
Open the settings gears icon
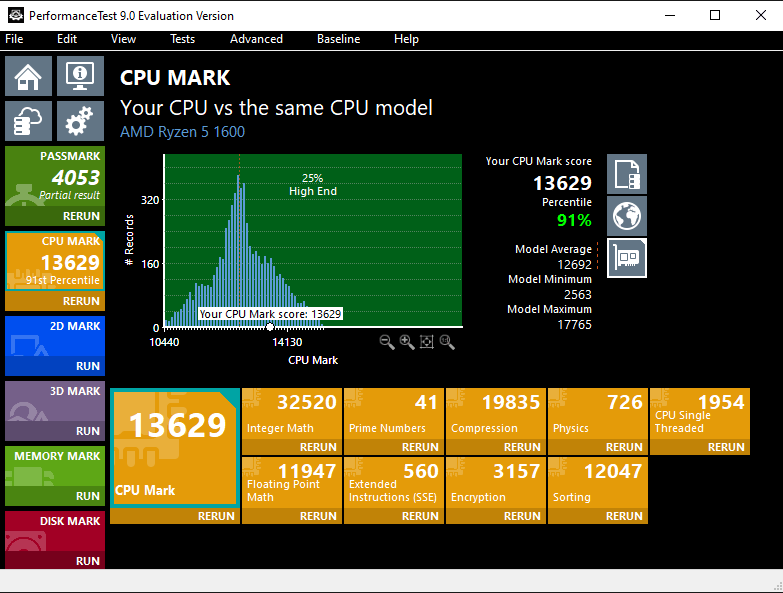click(80, 121)
